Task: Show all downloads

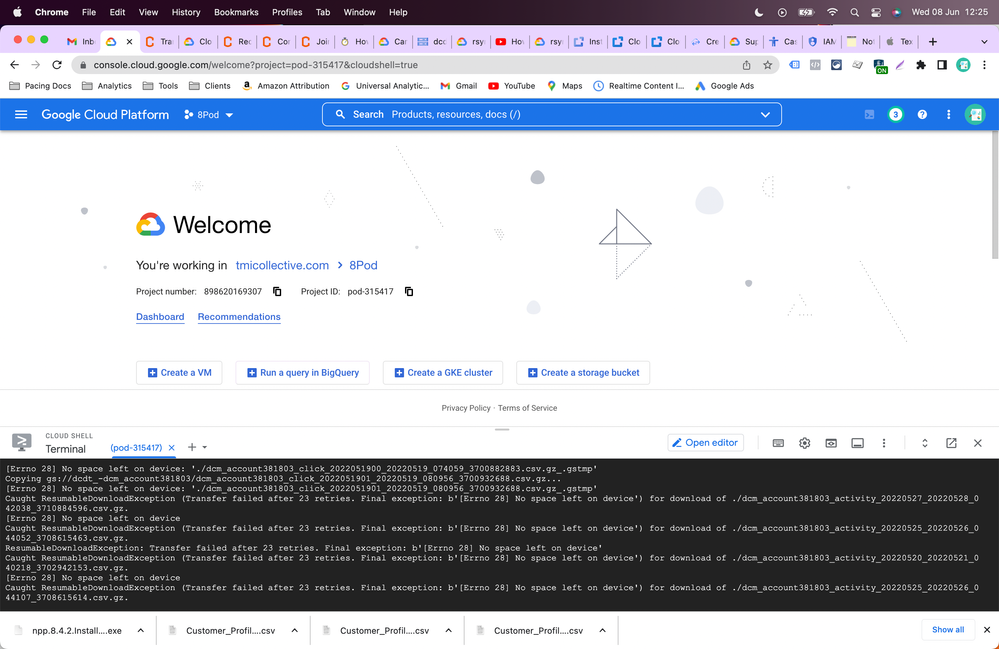Action: pyautogui.click(x=947, y=630)
